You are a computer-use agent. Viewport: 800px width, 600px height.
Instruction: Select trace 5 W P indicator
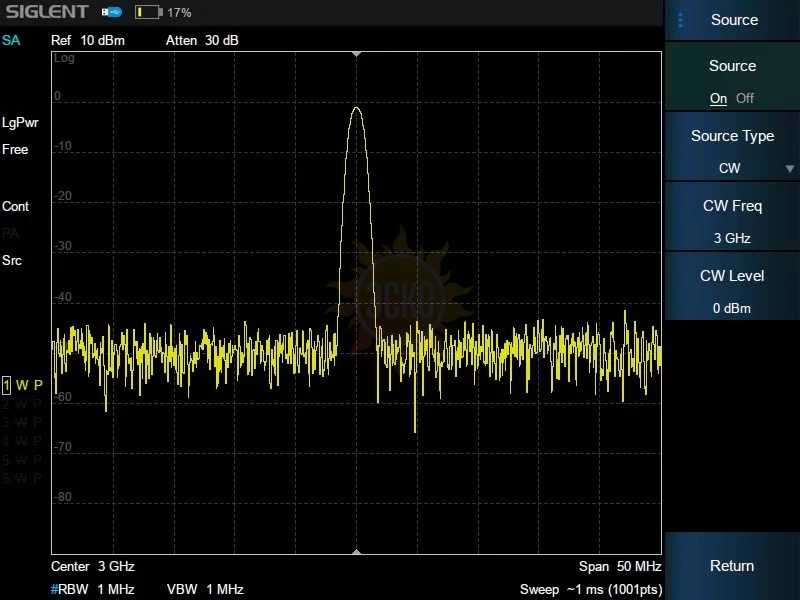pos(22,460)
